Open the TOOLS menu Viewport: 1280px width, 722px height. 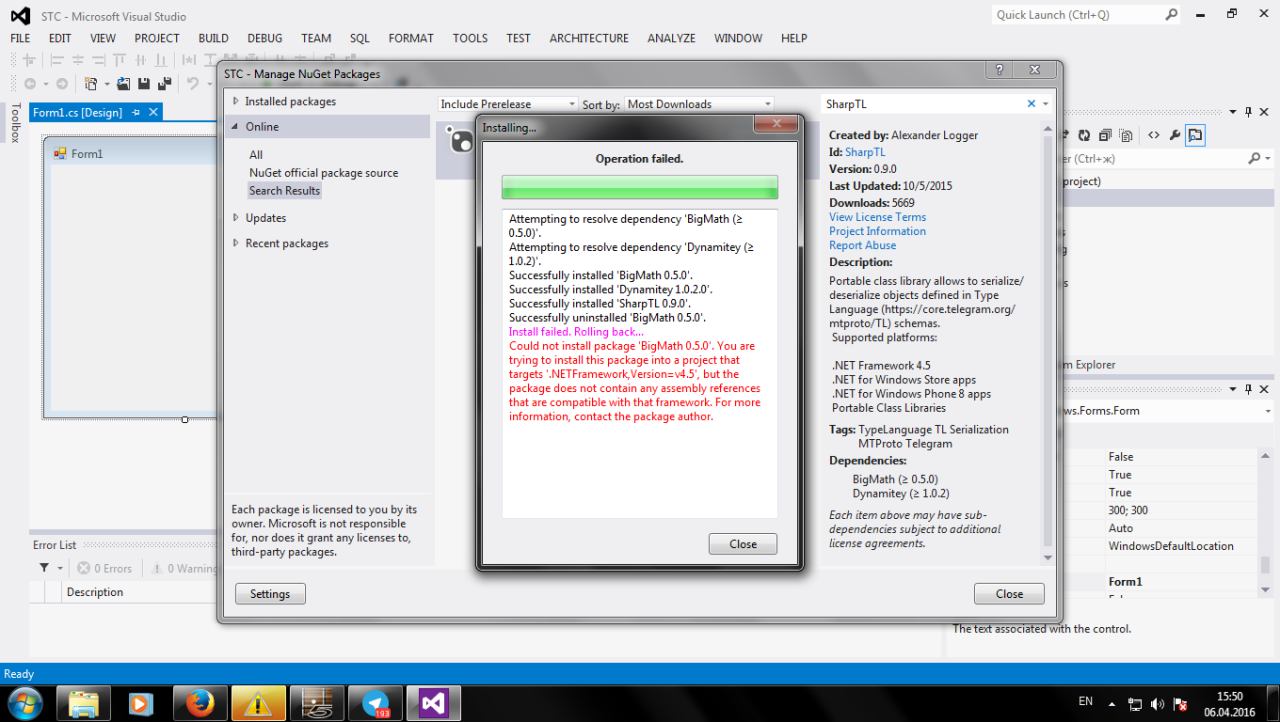(470, 38)
